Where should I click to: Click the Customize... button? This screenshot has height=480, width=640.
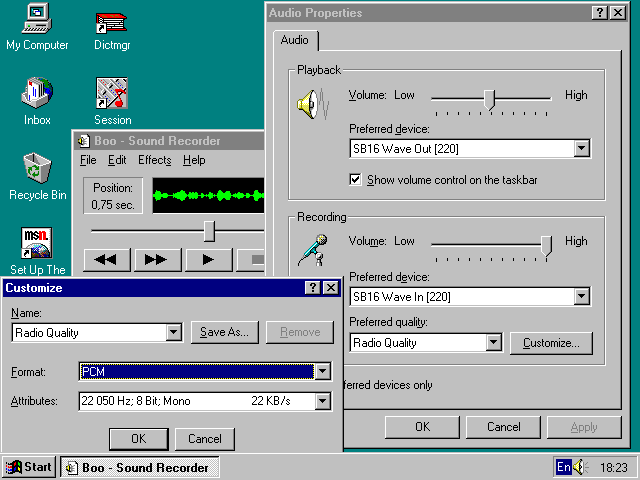pos(551,343)
